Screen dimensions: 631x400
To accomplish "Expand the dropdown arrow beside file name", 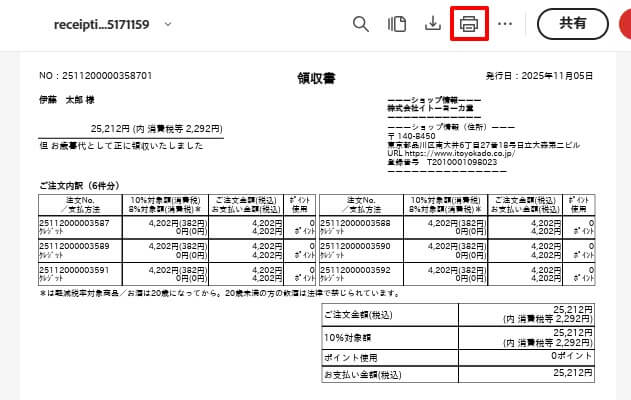I will point(166,23).
